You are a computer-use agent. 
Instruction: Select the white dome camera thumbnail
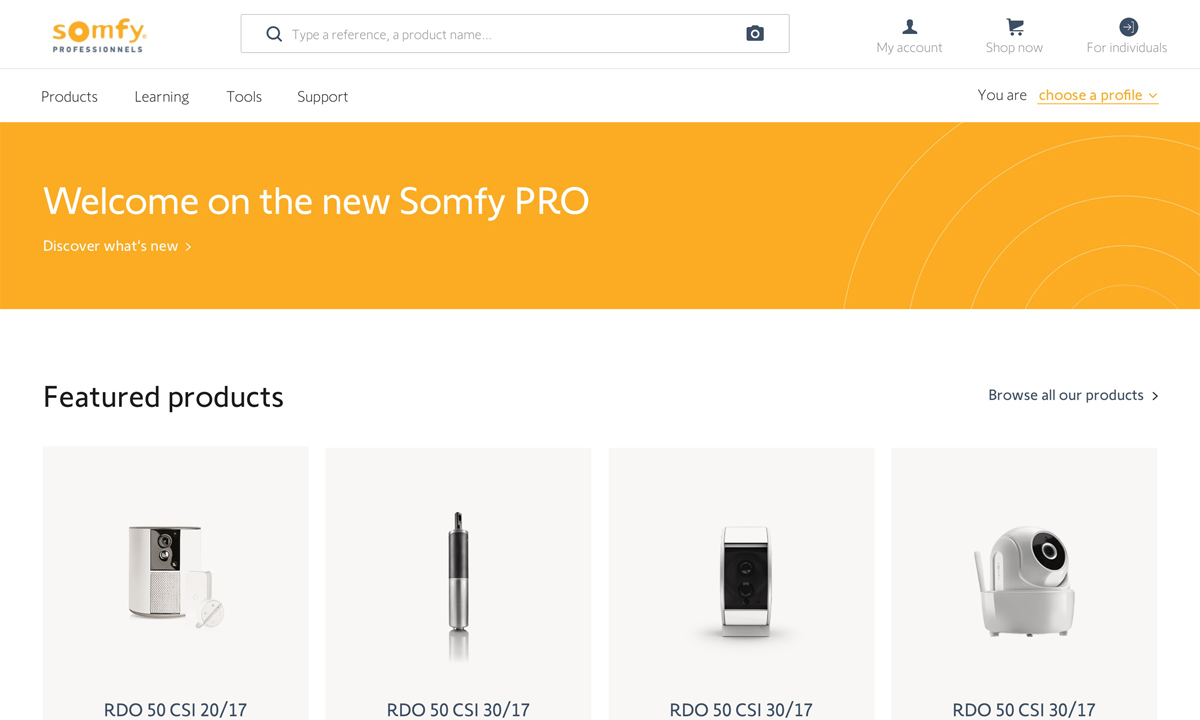(x=1024, y=580)
